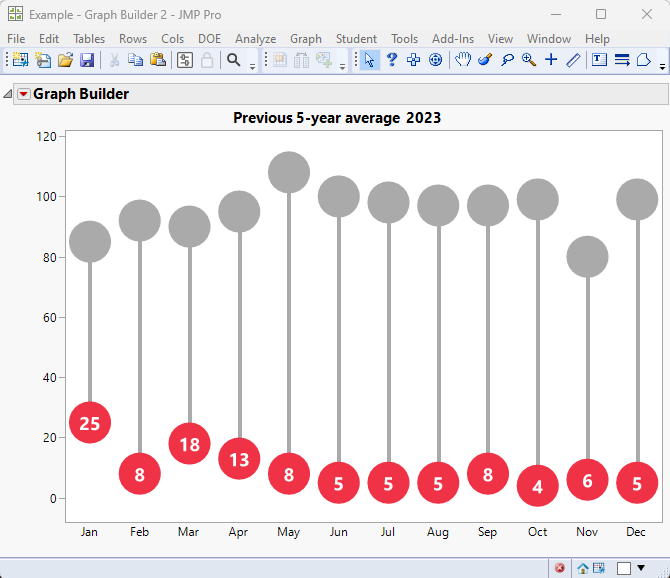The height and width of the screenshot is (578, 670).
Task: Activate the Line drawing tool
Action: [573, 59]
